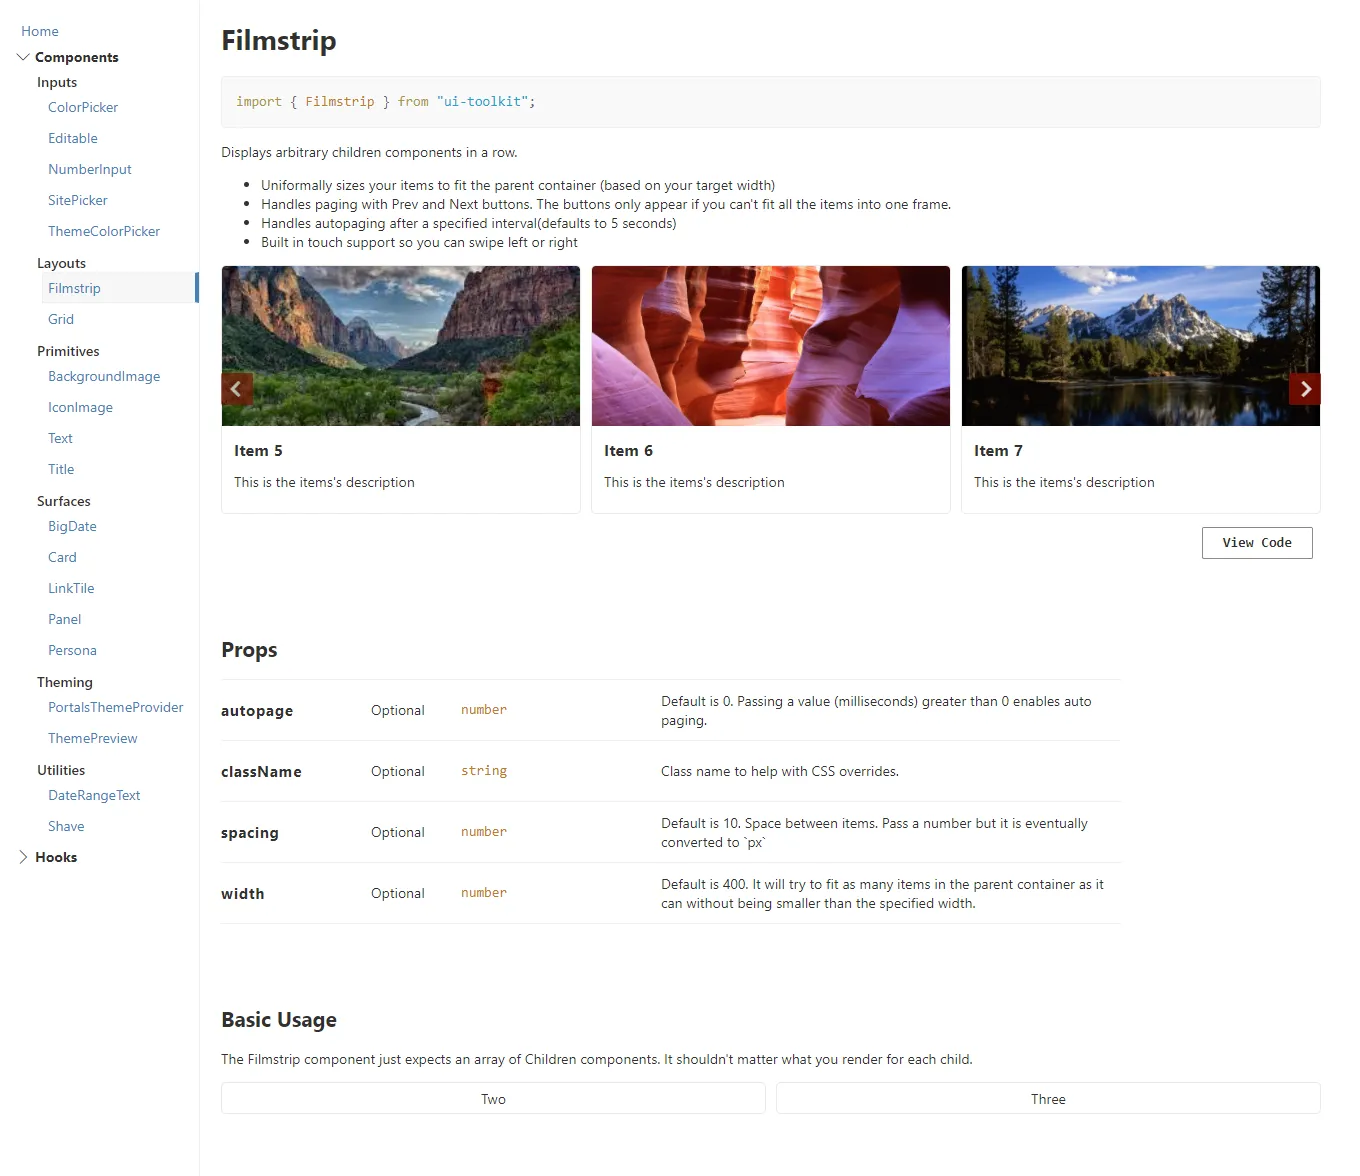Select SitePicker in the sidebar

pos(78,200)
